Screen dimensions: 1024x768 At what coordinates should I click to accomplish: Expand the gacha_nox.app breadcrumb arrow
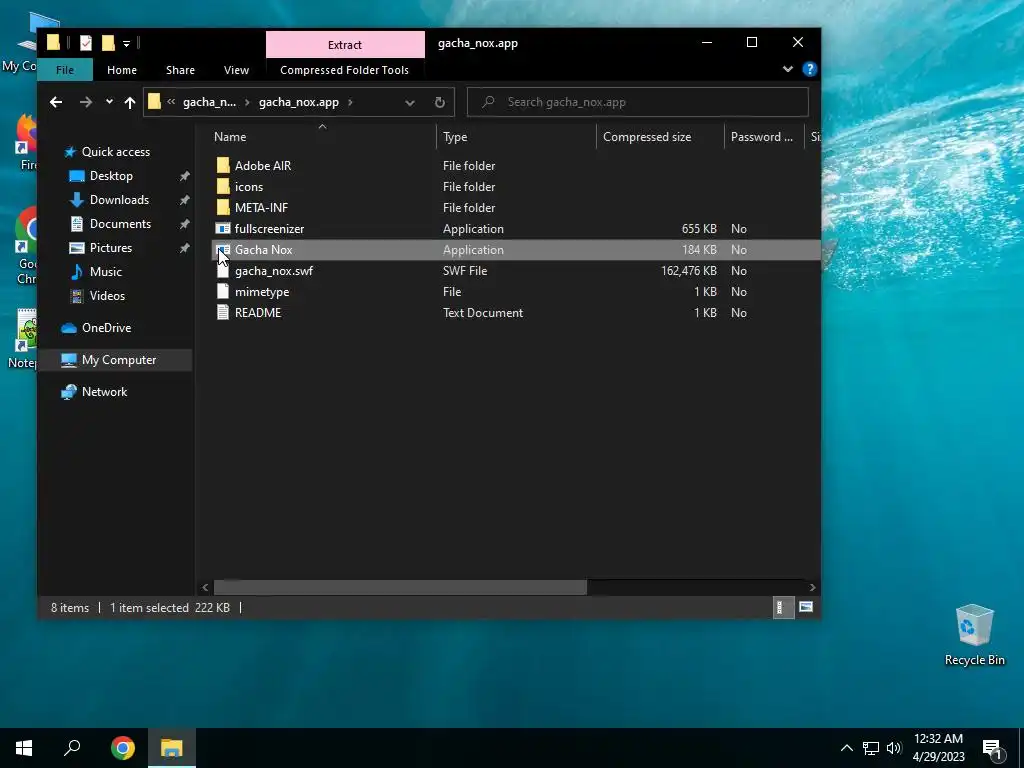pyautogui.click(x=351, y=102)
